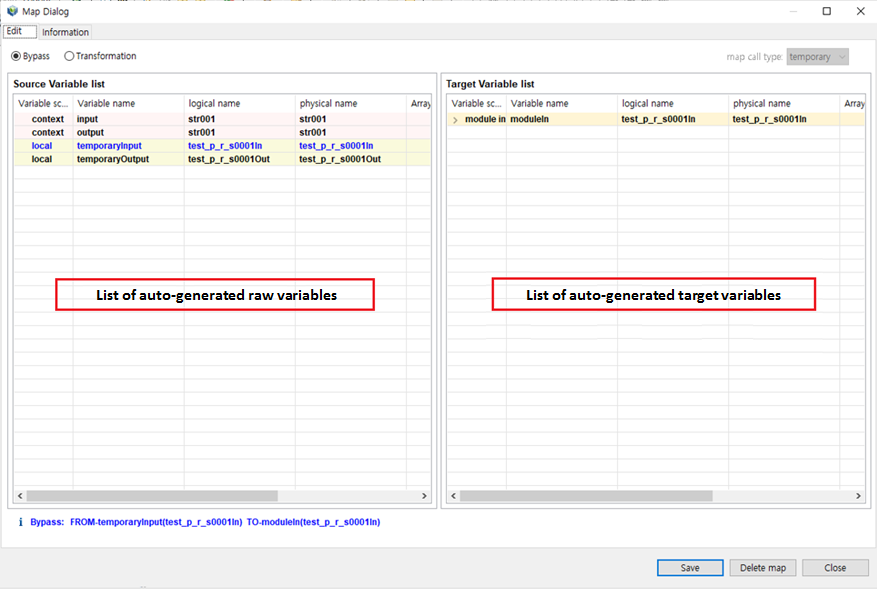877x589 pixels.
Task: Click right scroll arrow under Source Variable list
Action: click(x=423, y=495)
